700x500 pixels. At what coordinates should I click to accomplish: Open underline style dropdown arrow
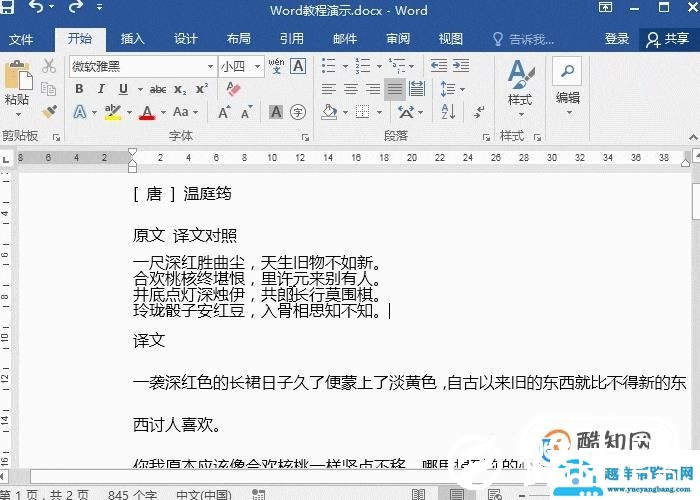coord(140,89)
